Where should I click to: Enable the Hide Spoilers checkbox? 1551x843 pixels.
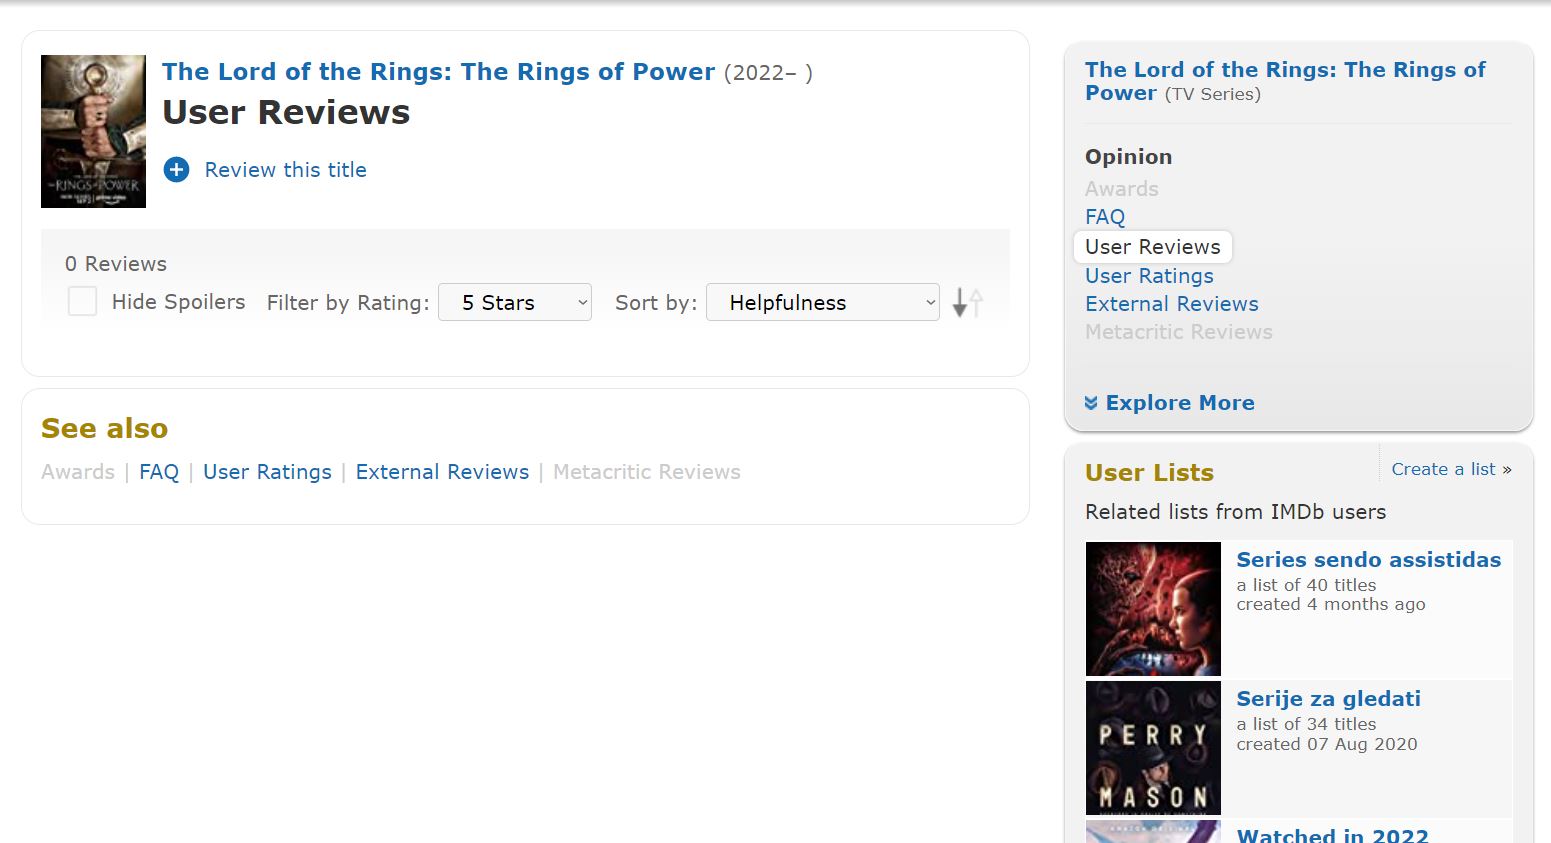click(82, 301)
